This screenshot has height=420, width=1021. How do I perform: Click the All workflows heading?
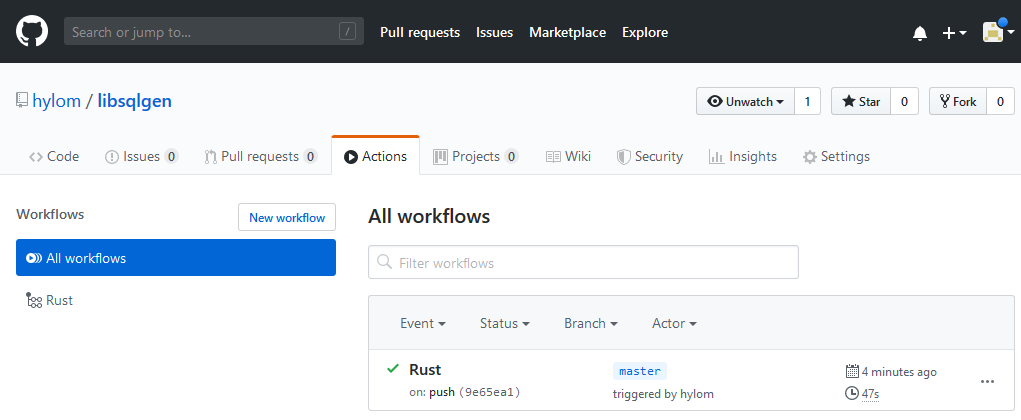[429, 216]
